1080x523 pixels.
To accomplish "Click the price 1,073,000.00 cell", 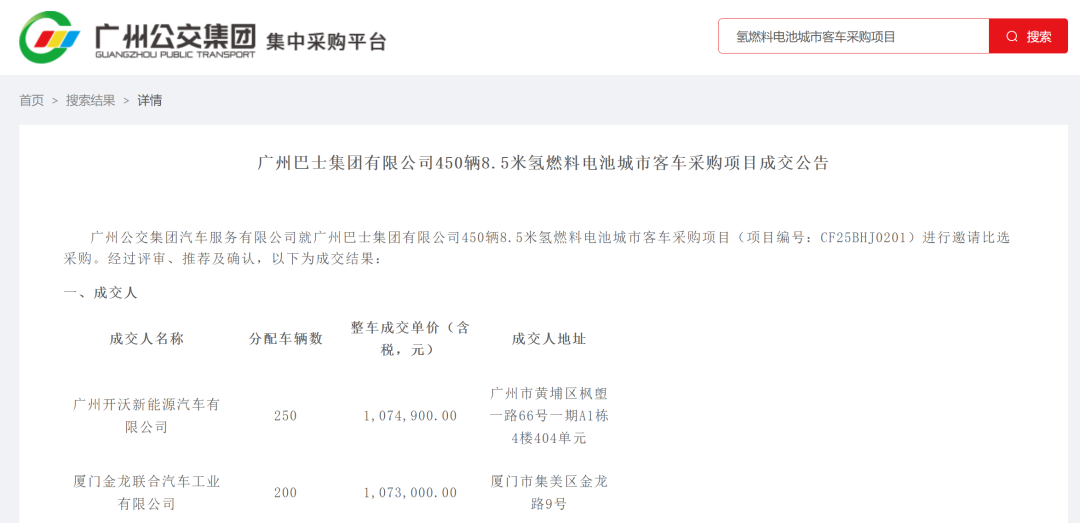I will [x=410, y=493].
